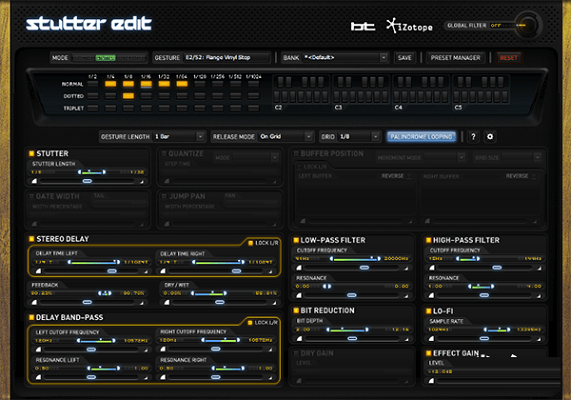571x400 pixels.
Task: Open the Preset Manager
Action: (455, 58)
